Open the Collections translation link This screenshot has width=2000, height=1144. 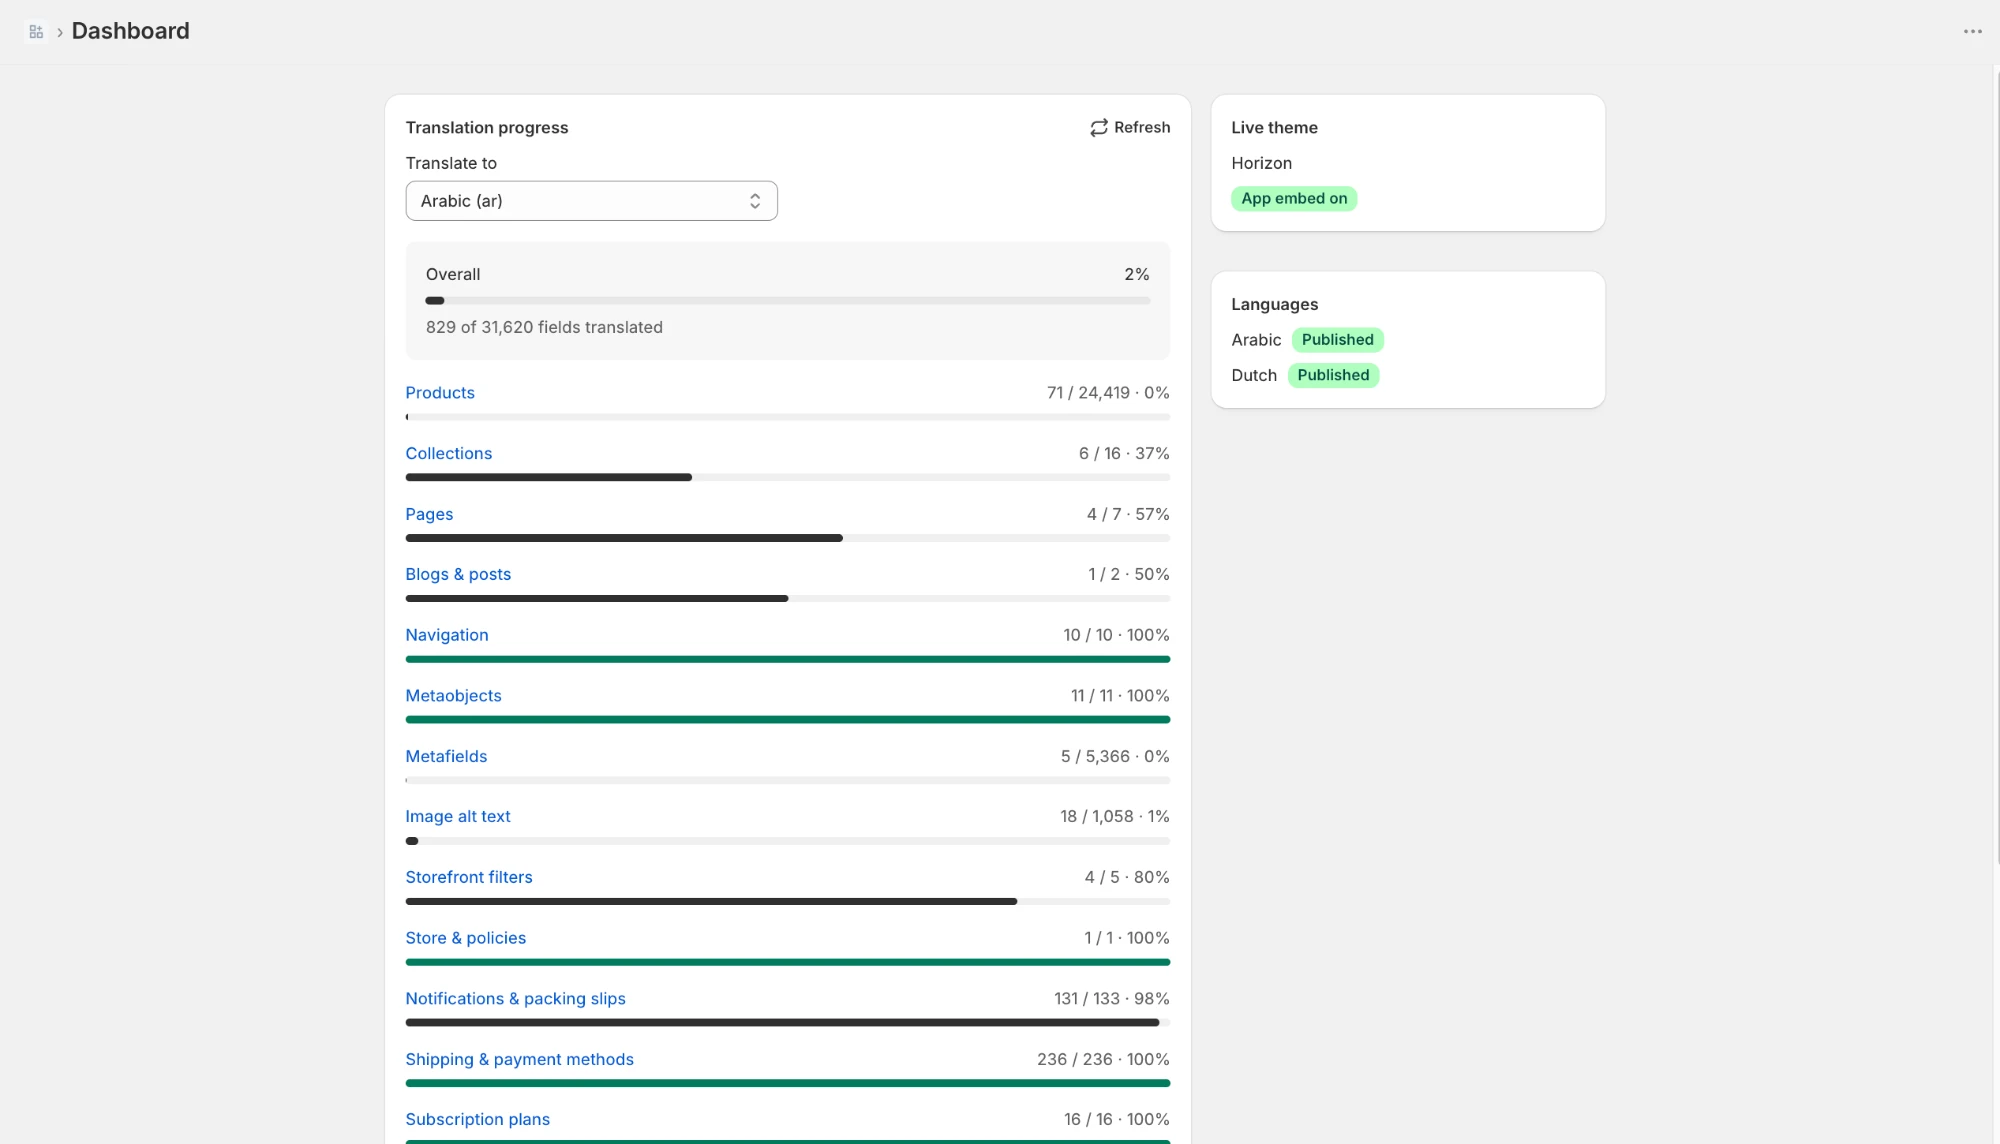[x=448, y=453]
